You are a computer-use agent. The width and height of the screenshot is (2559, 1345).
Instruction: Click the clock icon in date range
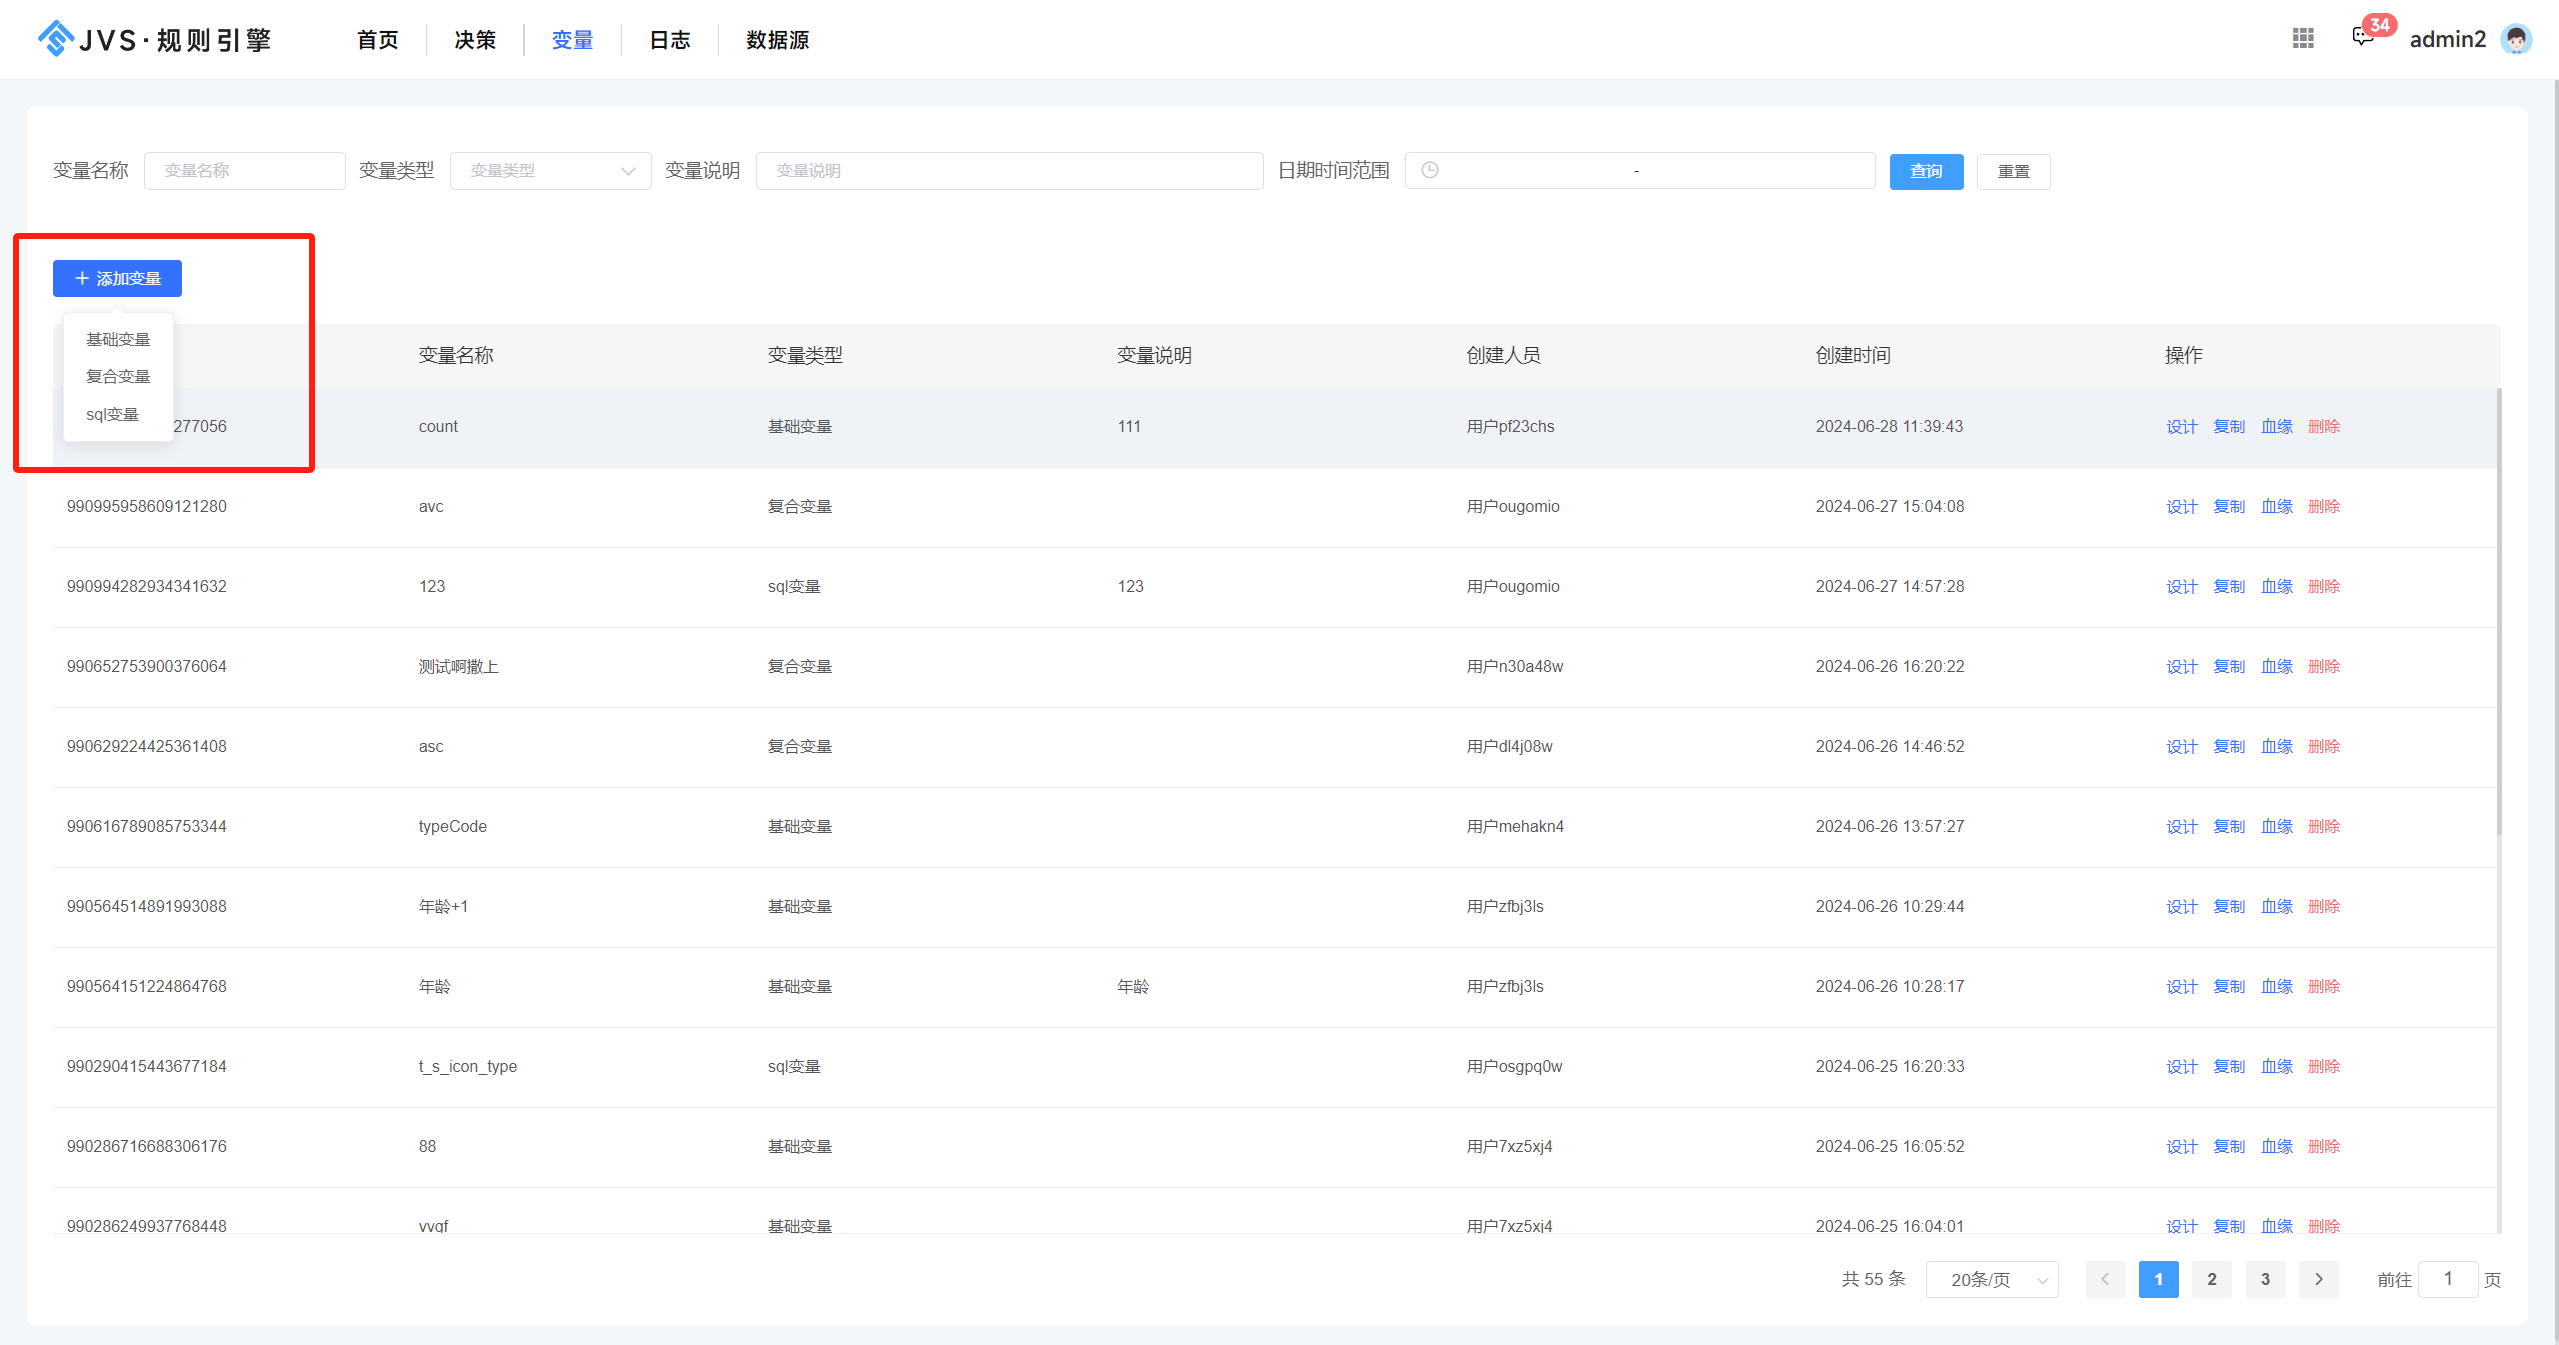point(1430,171)
